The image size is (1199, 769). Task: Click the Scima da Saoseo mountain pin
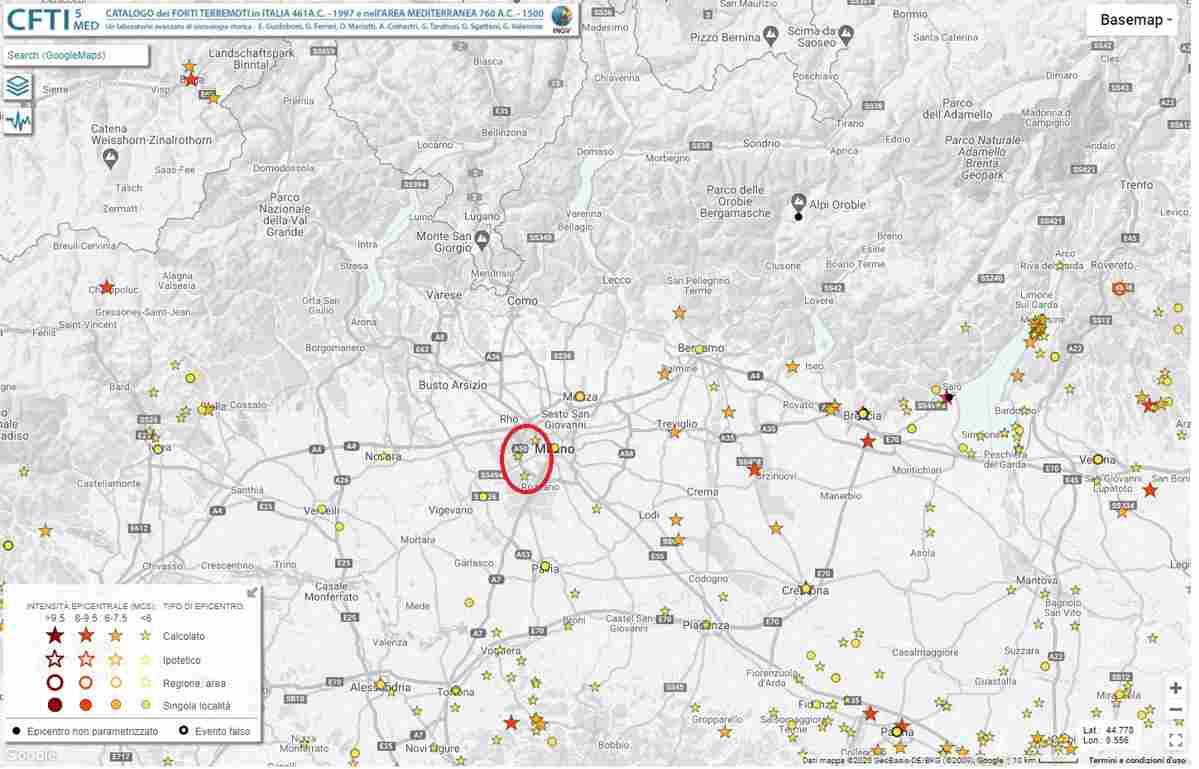846,34
